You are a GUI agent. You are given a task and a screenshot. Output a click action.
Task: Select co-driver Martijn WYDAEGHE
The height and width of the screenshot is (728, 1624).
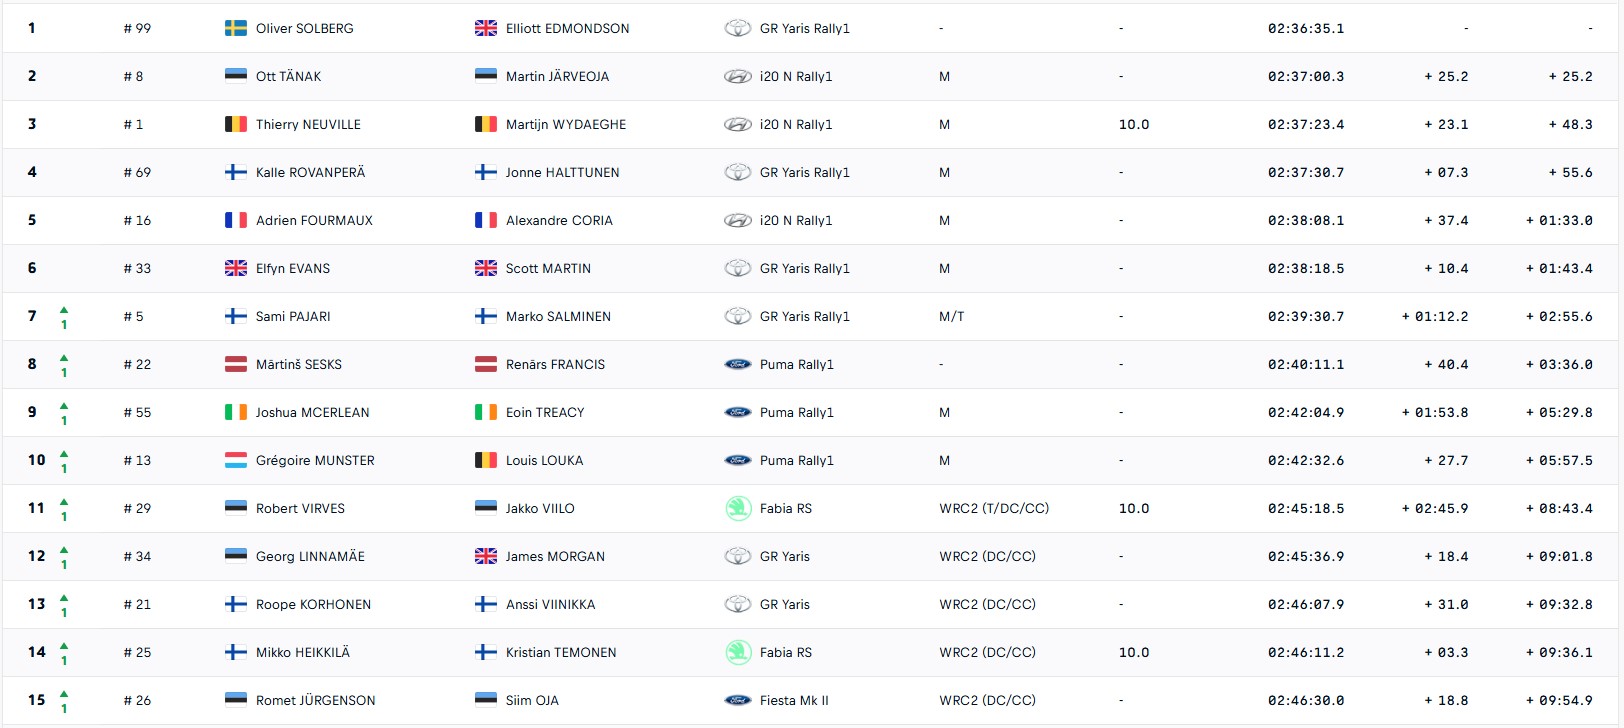(x=566, y=124)
